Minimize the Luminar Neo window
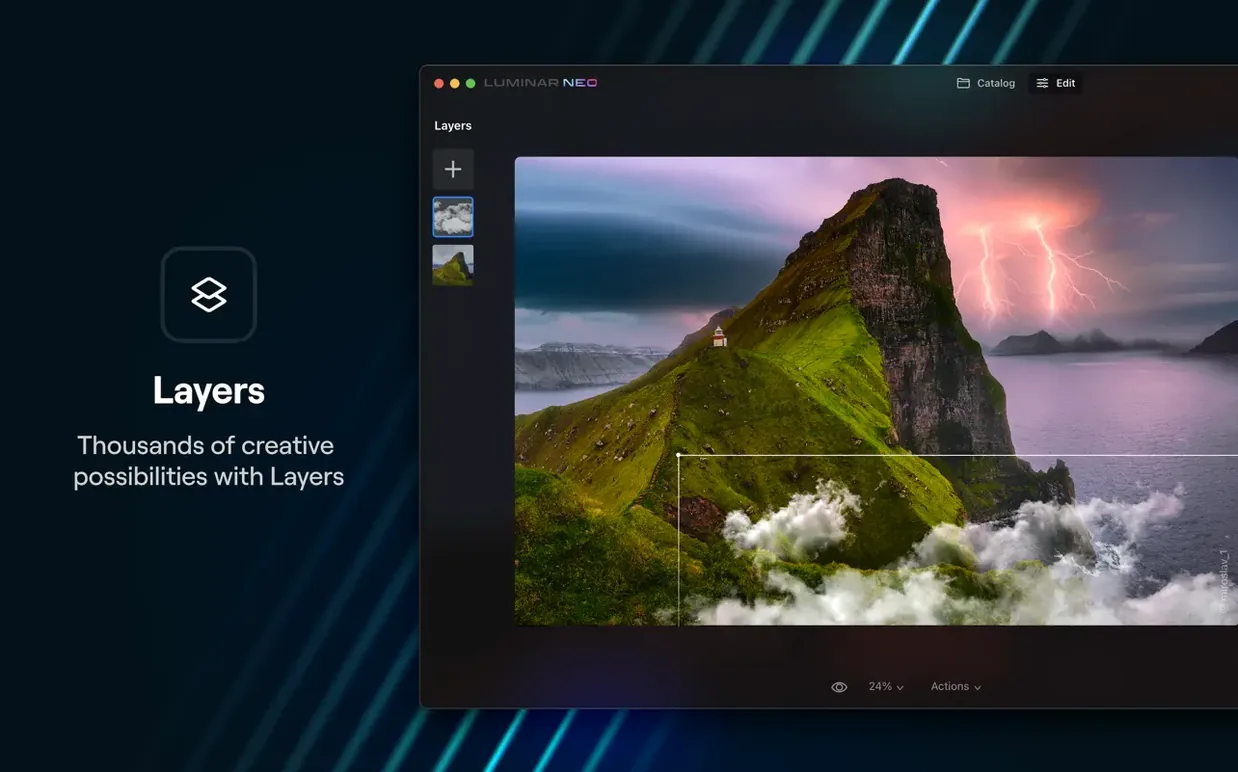The width and height of the screenshot is (1238, 772). pos(455,83)
